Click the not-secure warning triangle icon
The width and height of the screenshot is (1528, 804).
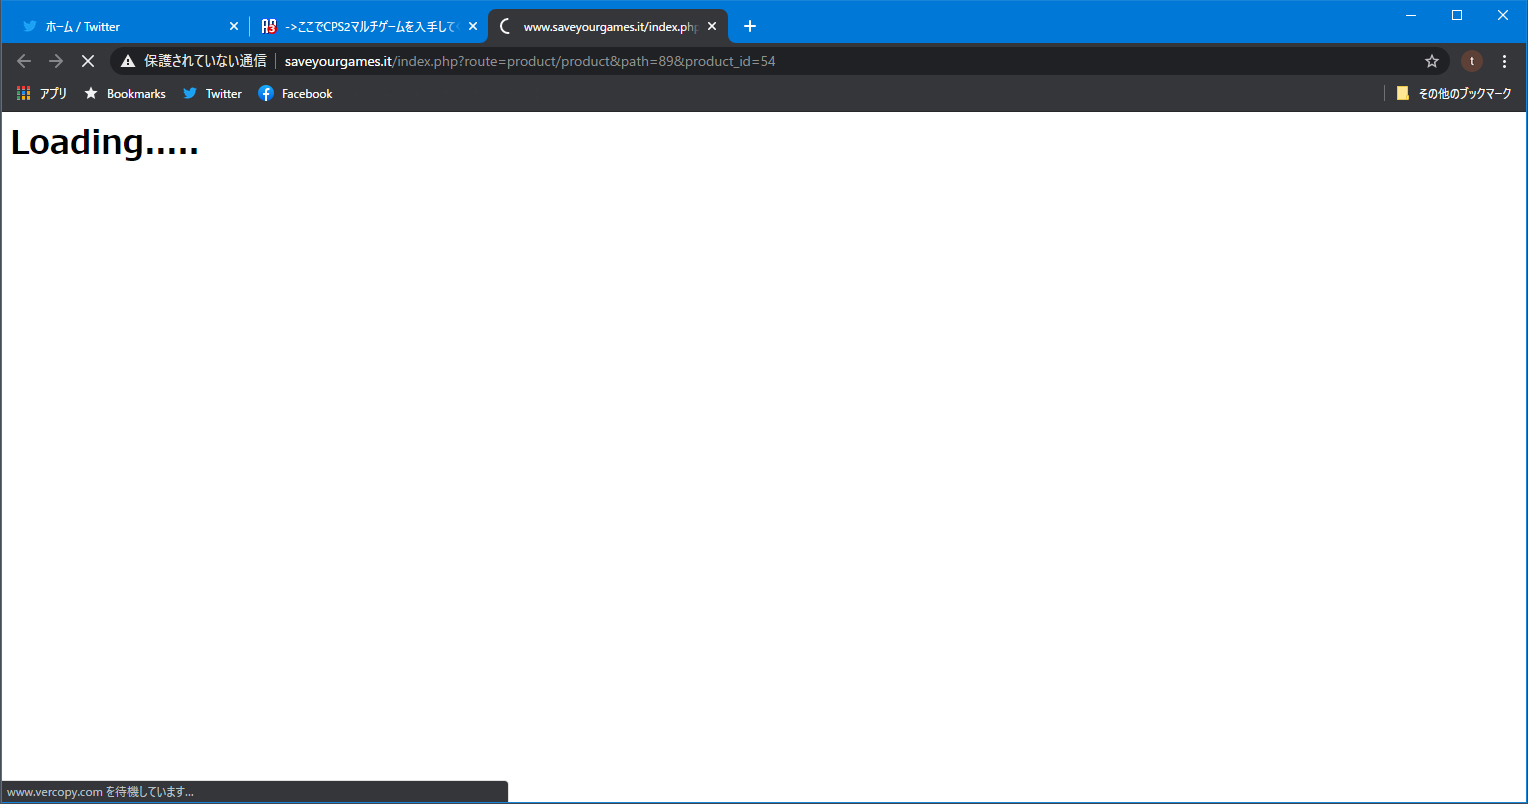(128, 61)
